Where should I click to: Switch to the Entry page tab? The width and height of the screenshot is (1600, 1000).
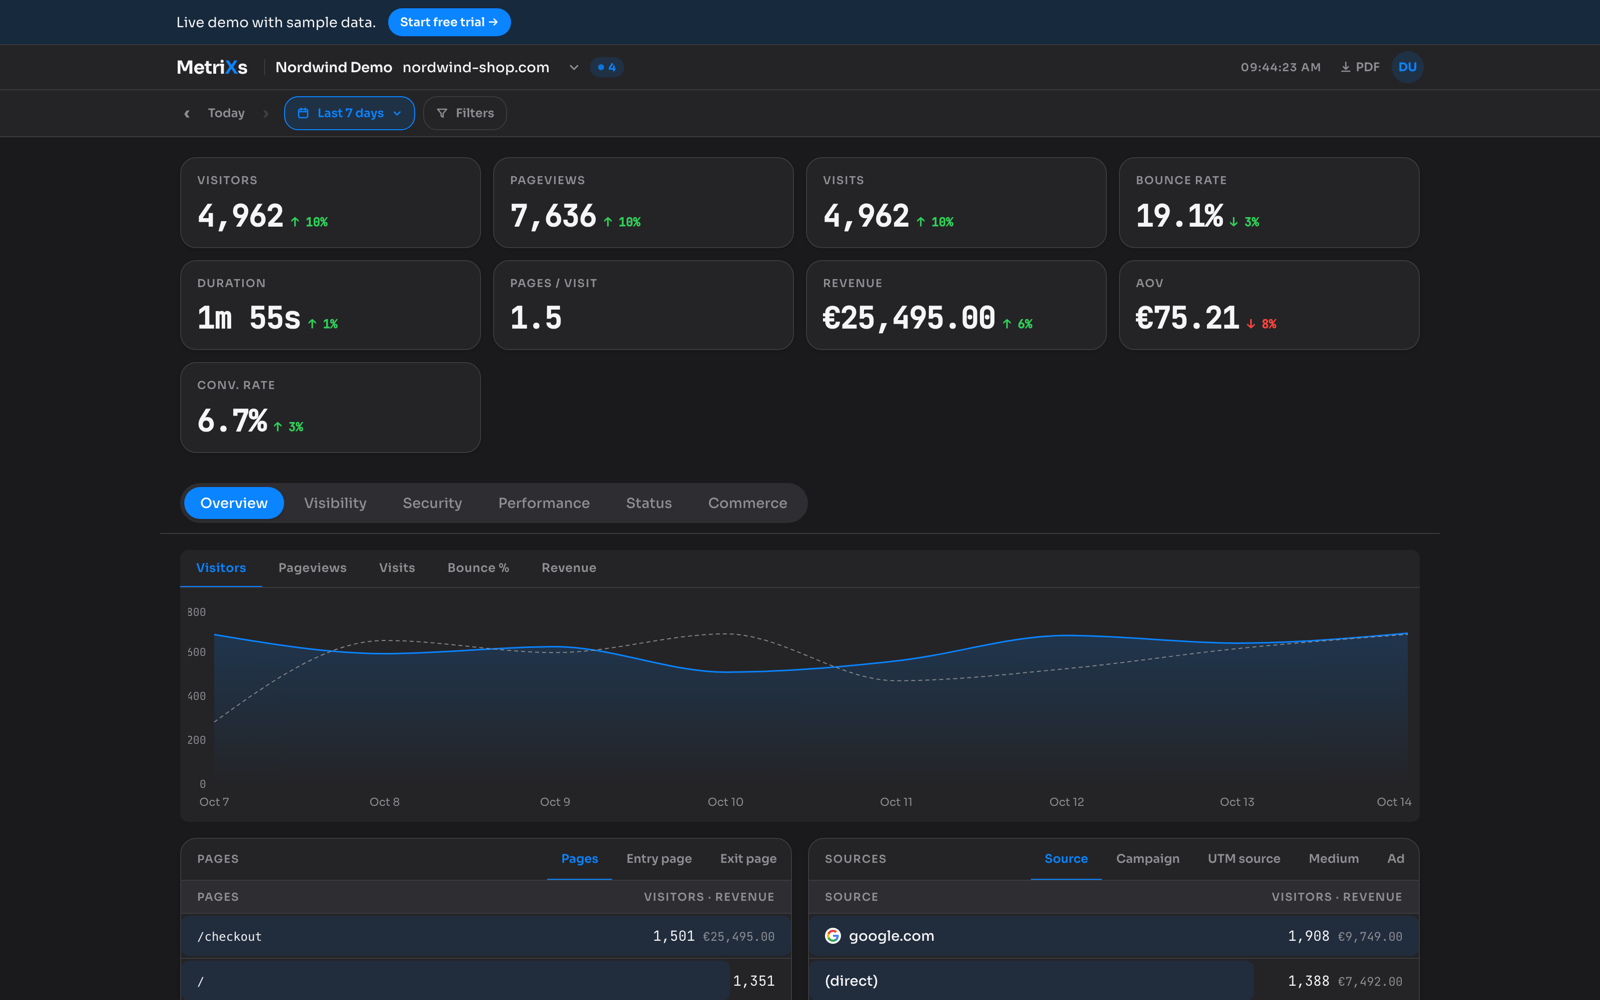tap(659, 859)
